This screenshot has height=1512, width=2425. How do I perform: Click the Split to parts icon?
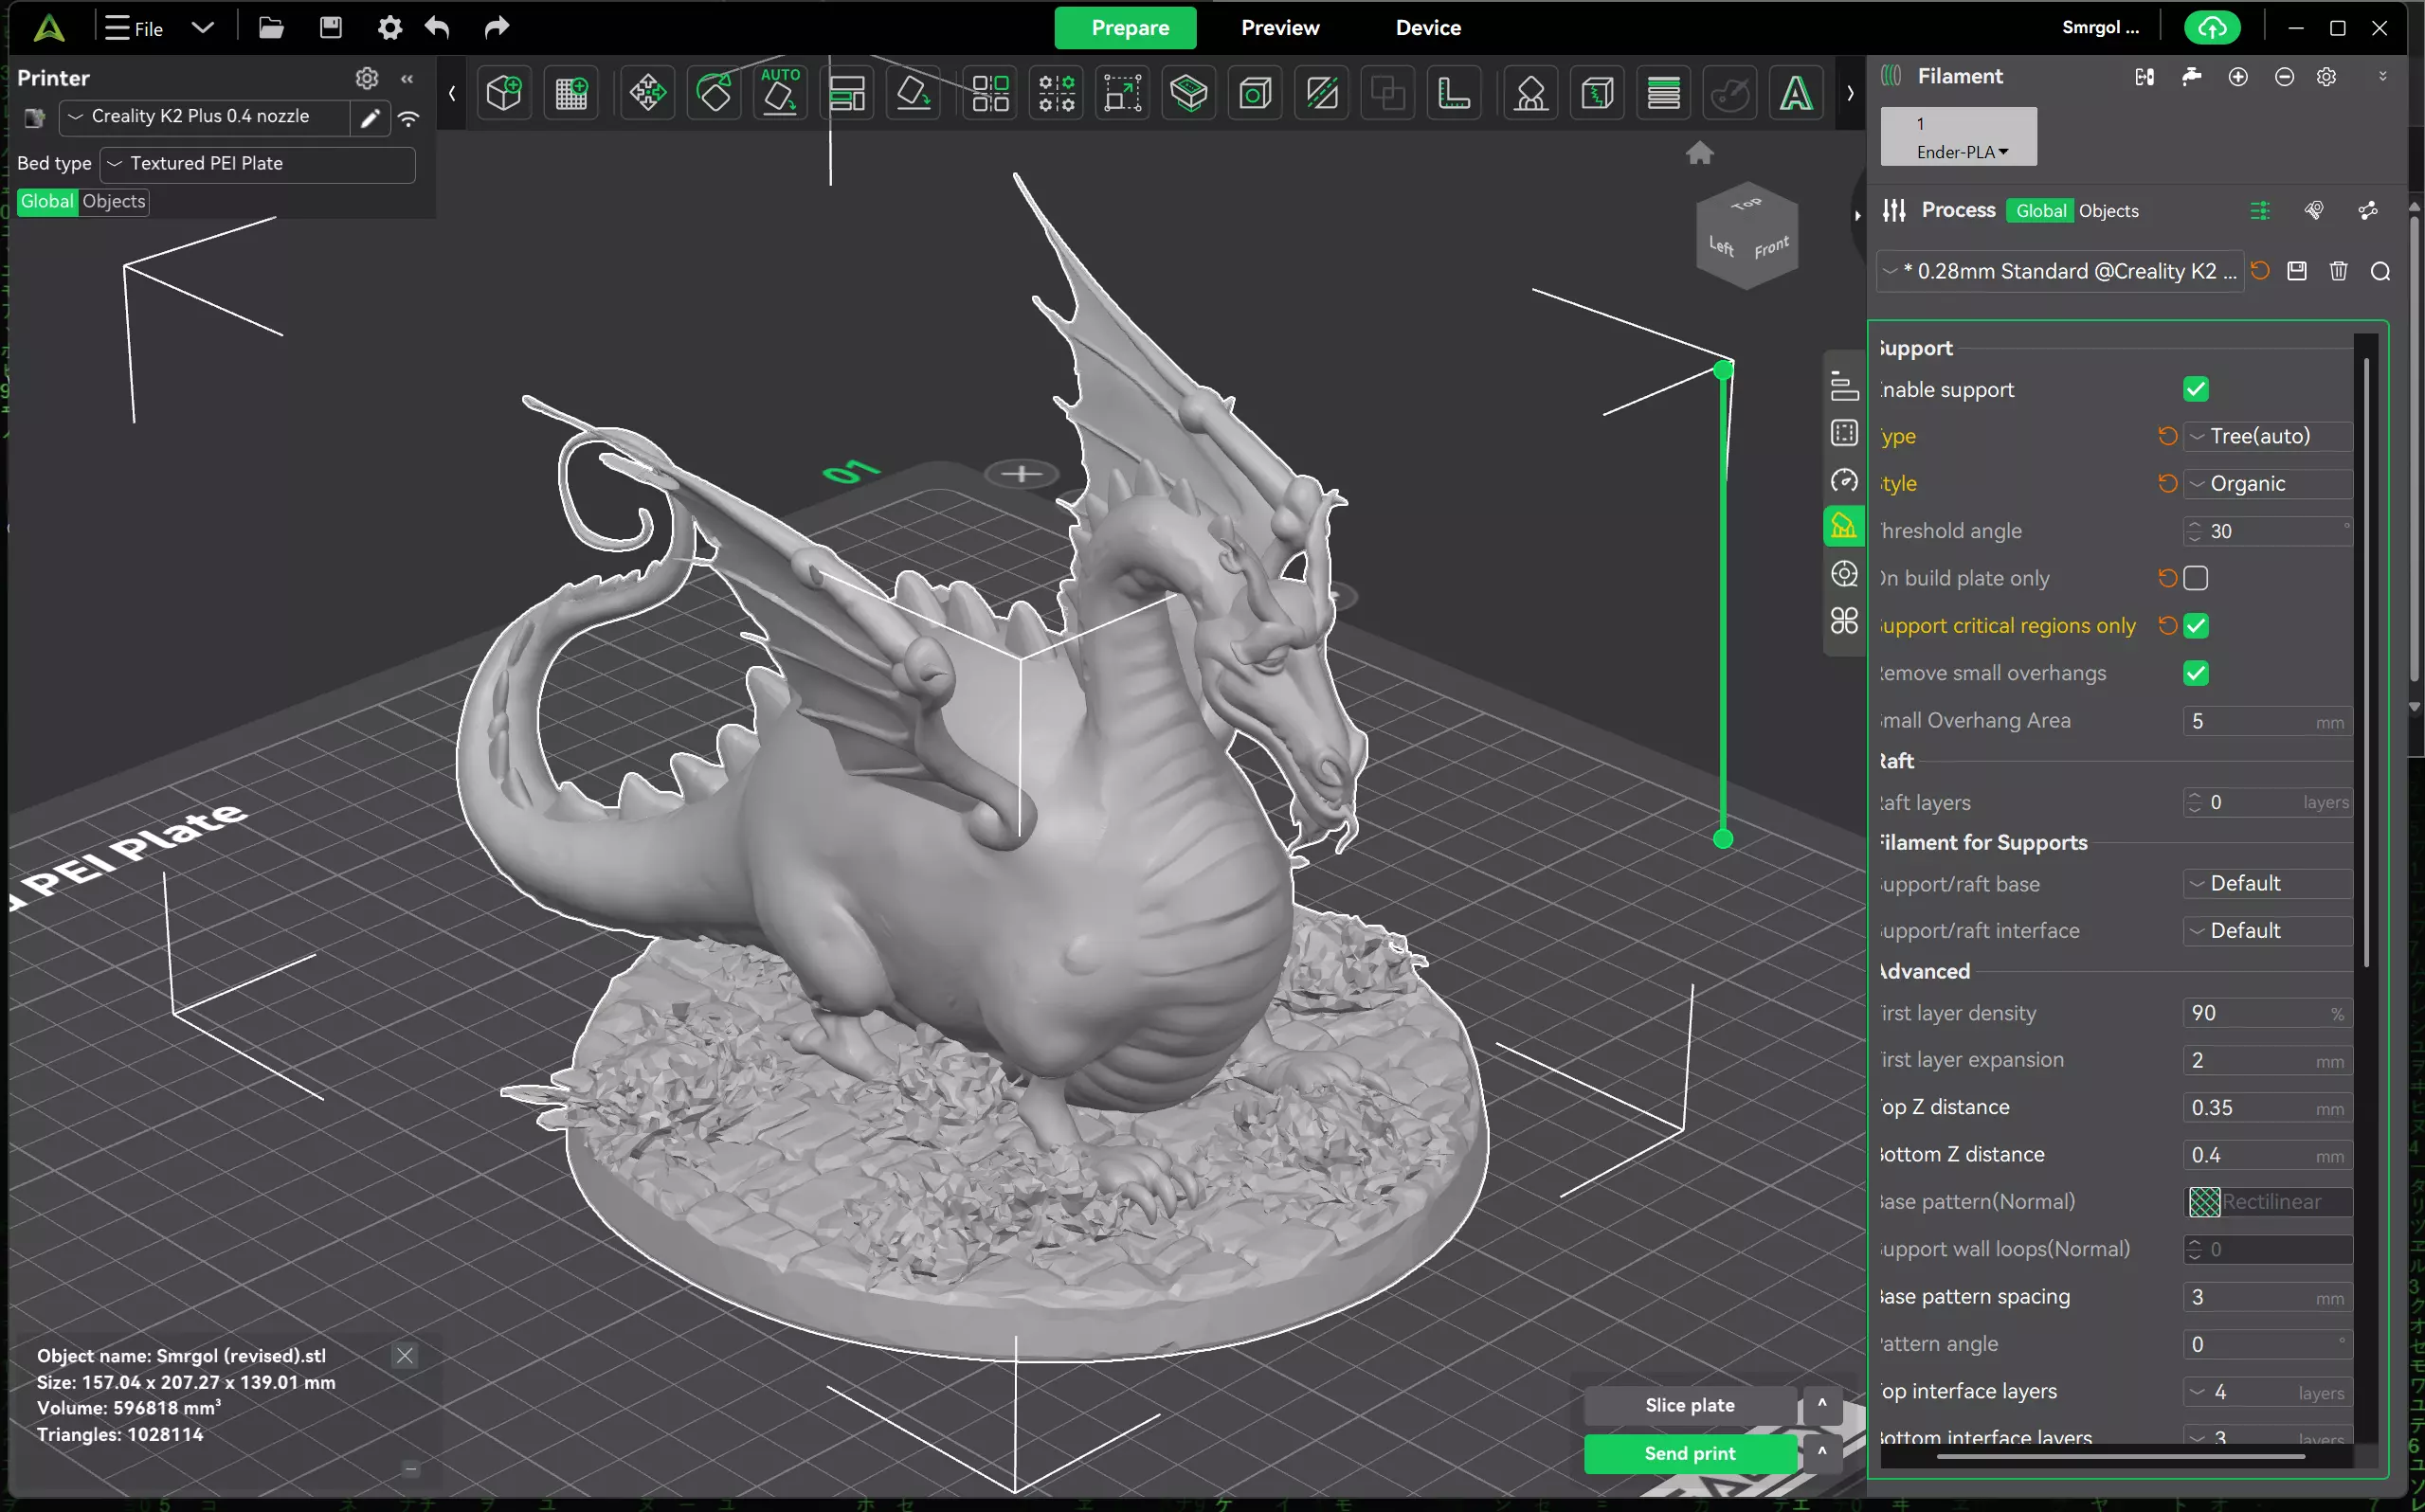click(x=1056, y=94)
